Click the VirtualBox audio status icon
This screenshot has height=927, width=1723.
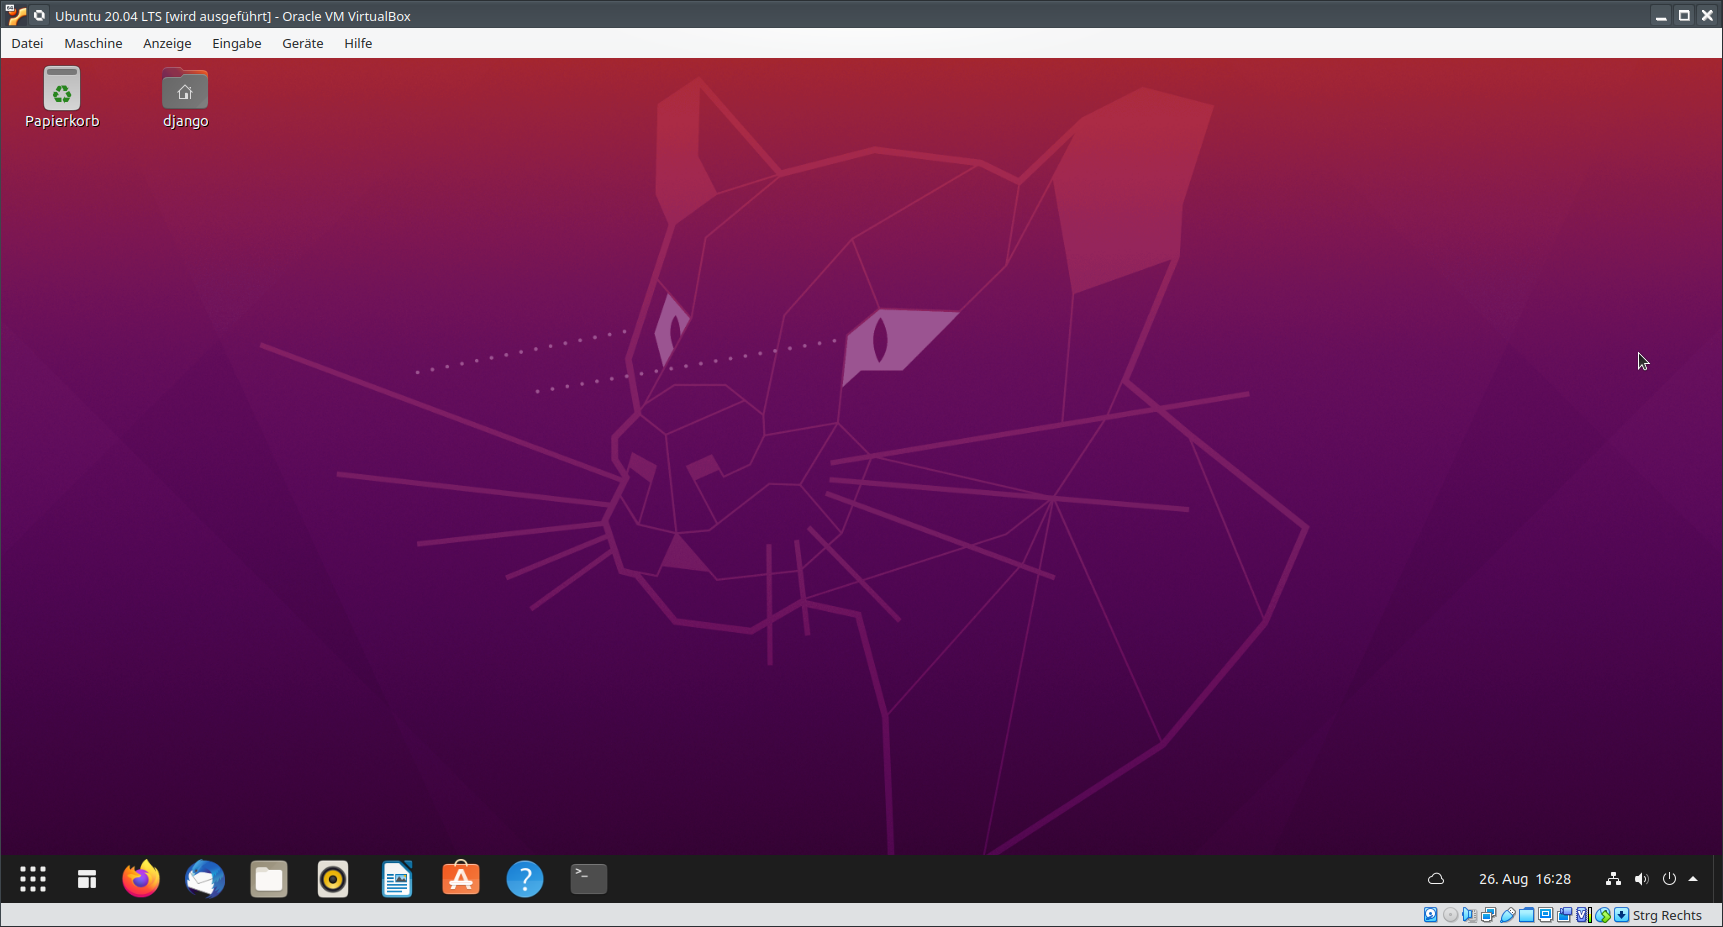1469,915
